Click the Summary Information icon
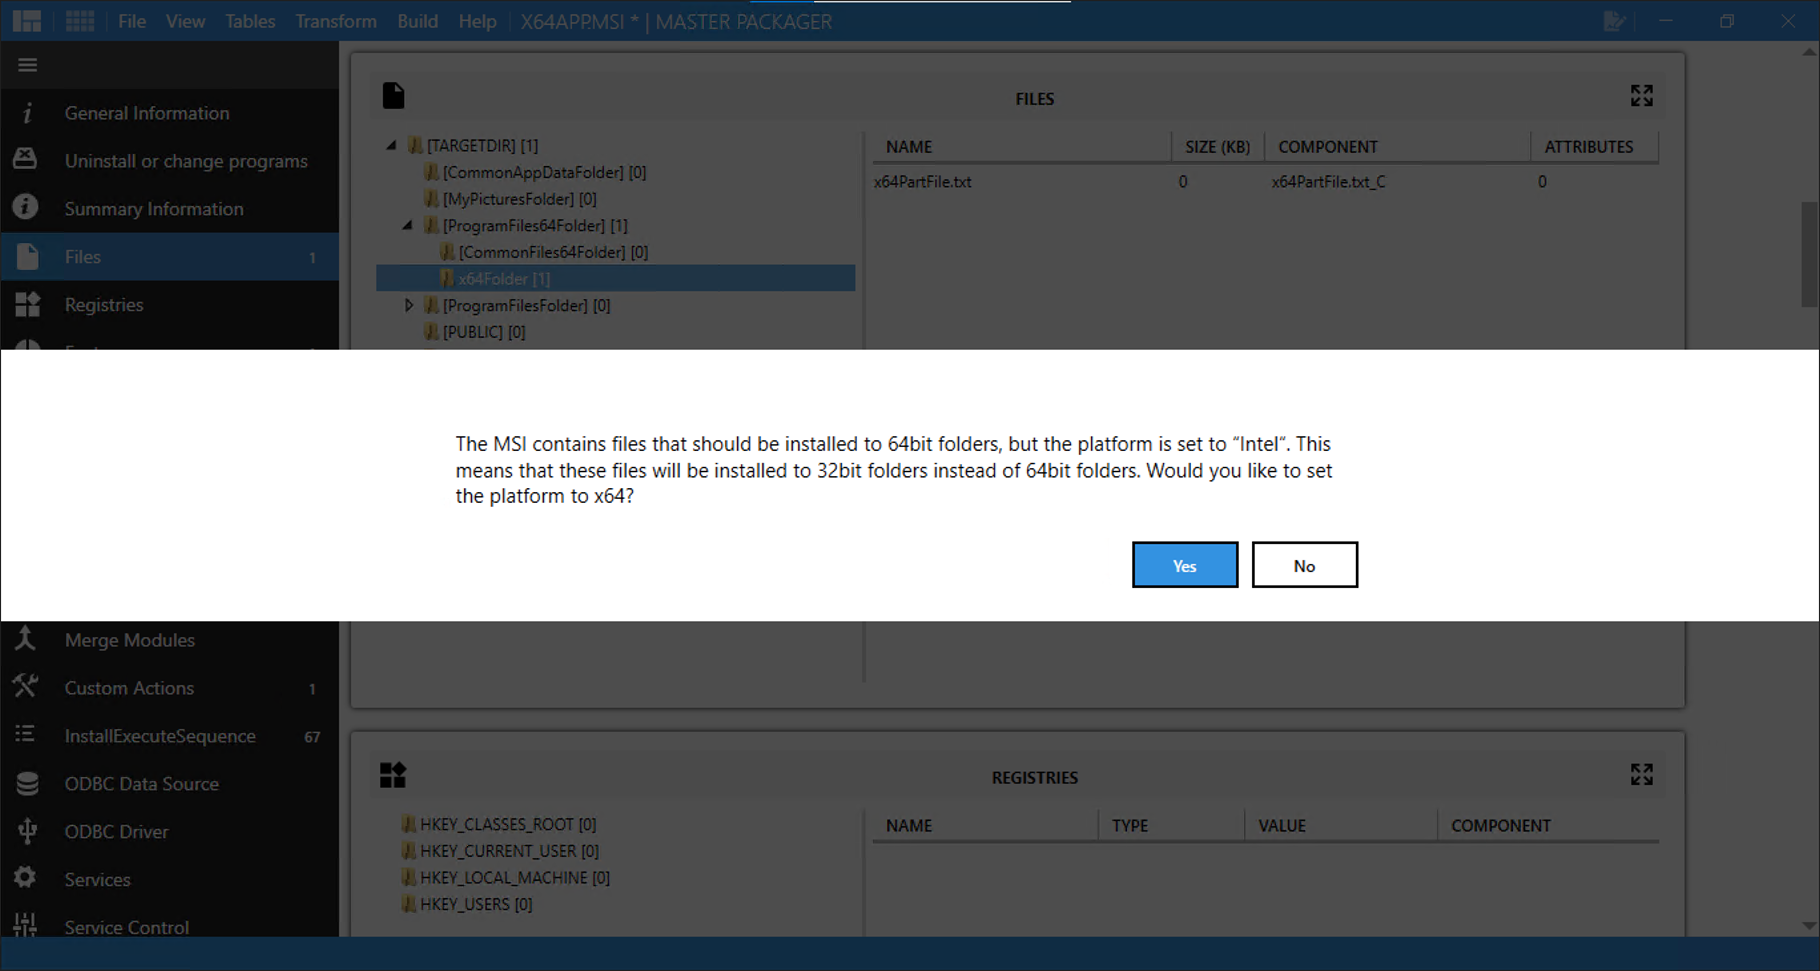Screen dimensions: 1820x971 [x=25, y=207]
